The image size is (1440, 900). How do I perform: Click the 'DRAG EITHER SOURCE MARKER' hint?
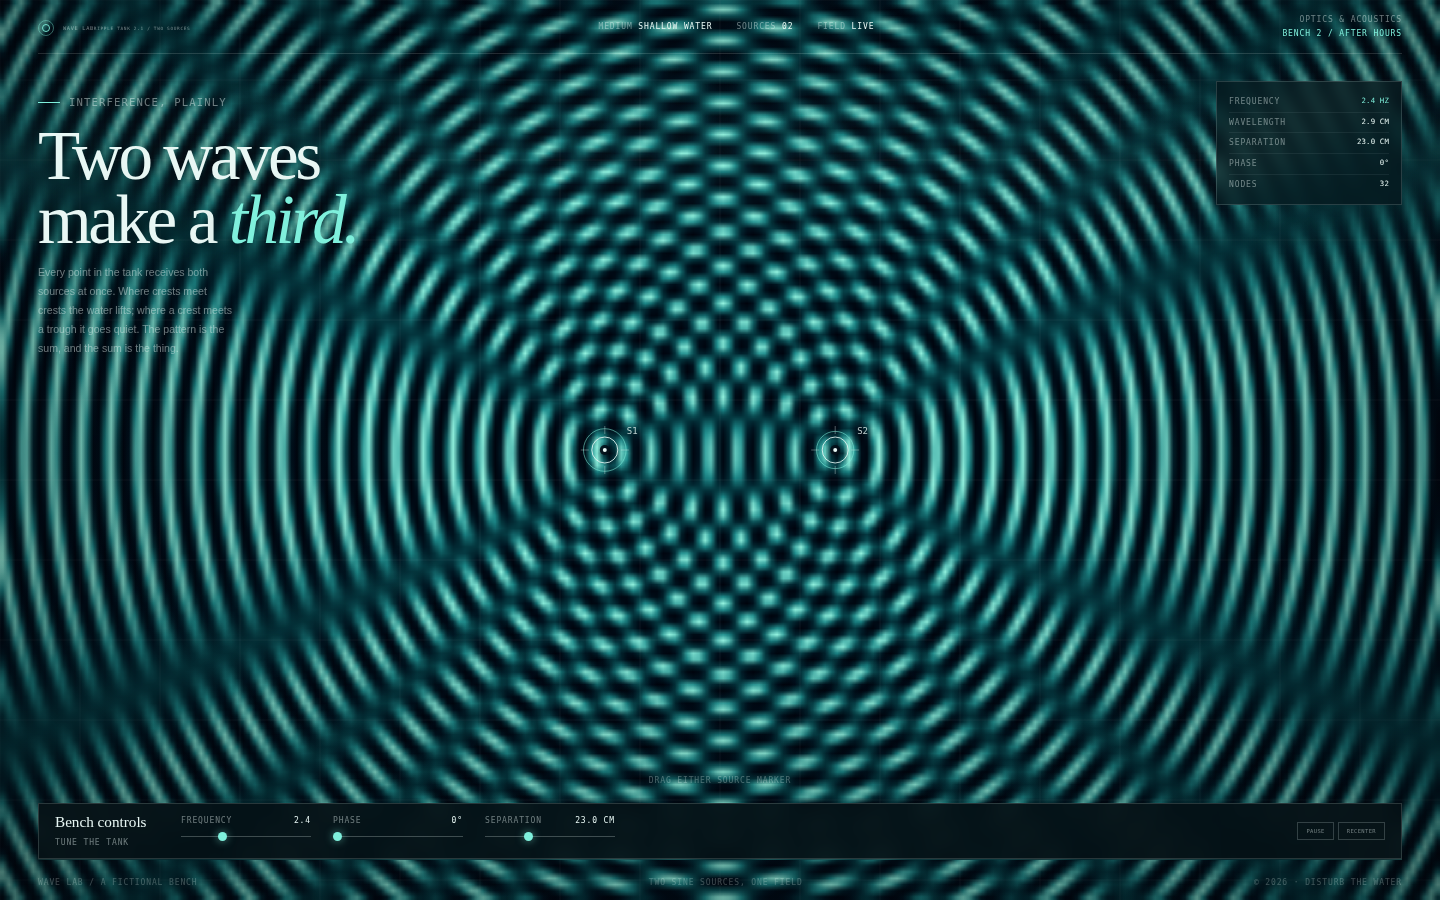[x=719, y=780]
